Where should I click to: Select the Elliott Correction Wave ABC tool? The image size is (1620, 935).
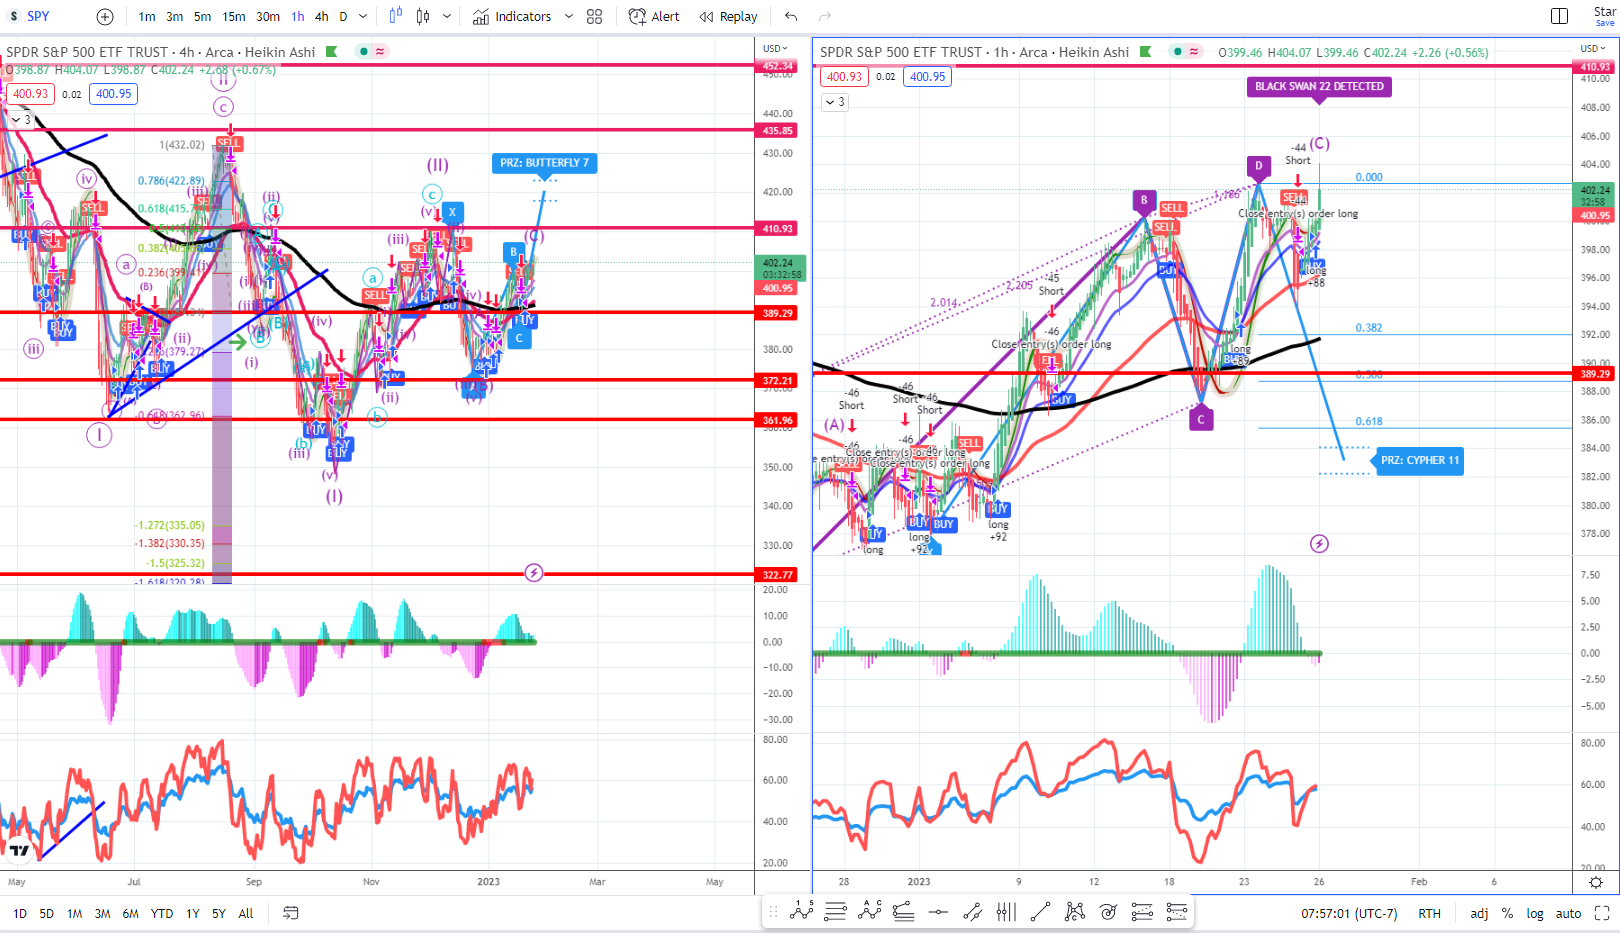(x=870, y=912)
